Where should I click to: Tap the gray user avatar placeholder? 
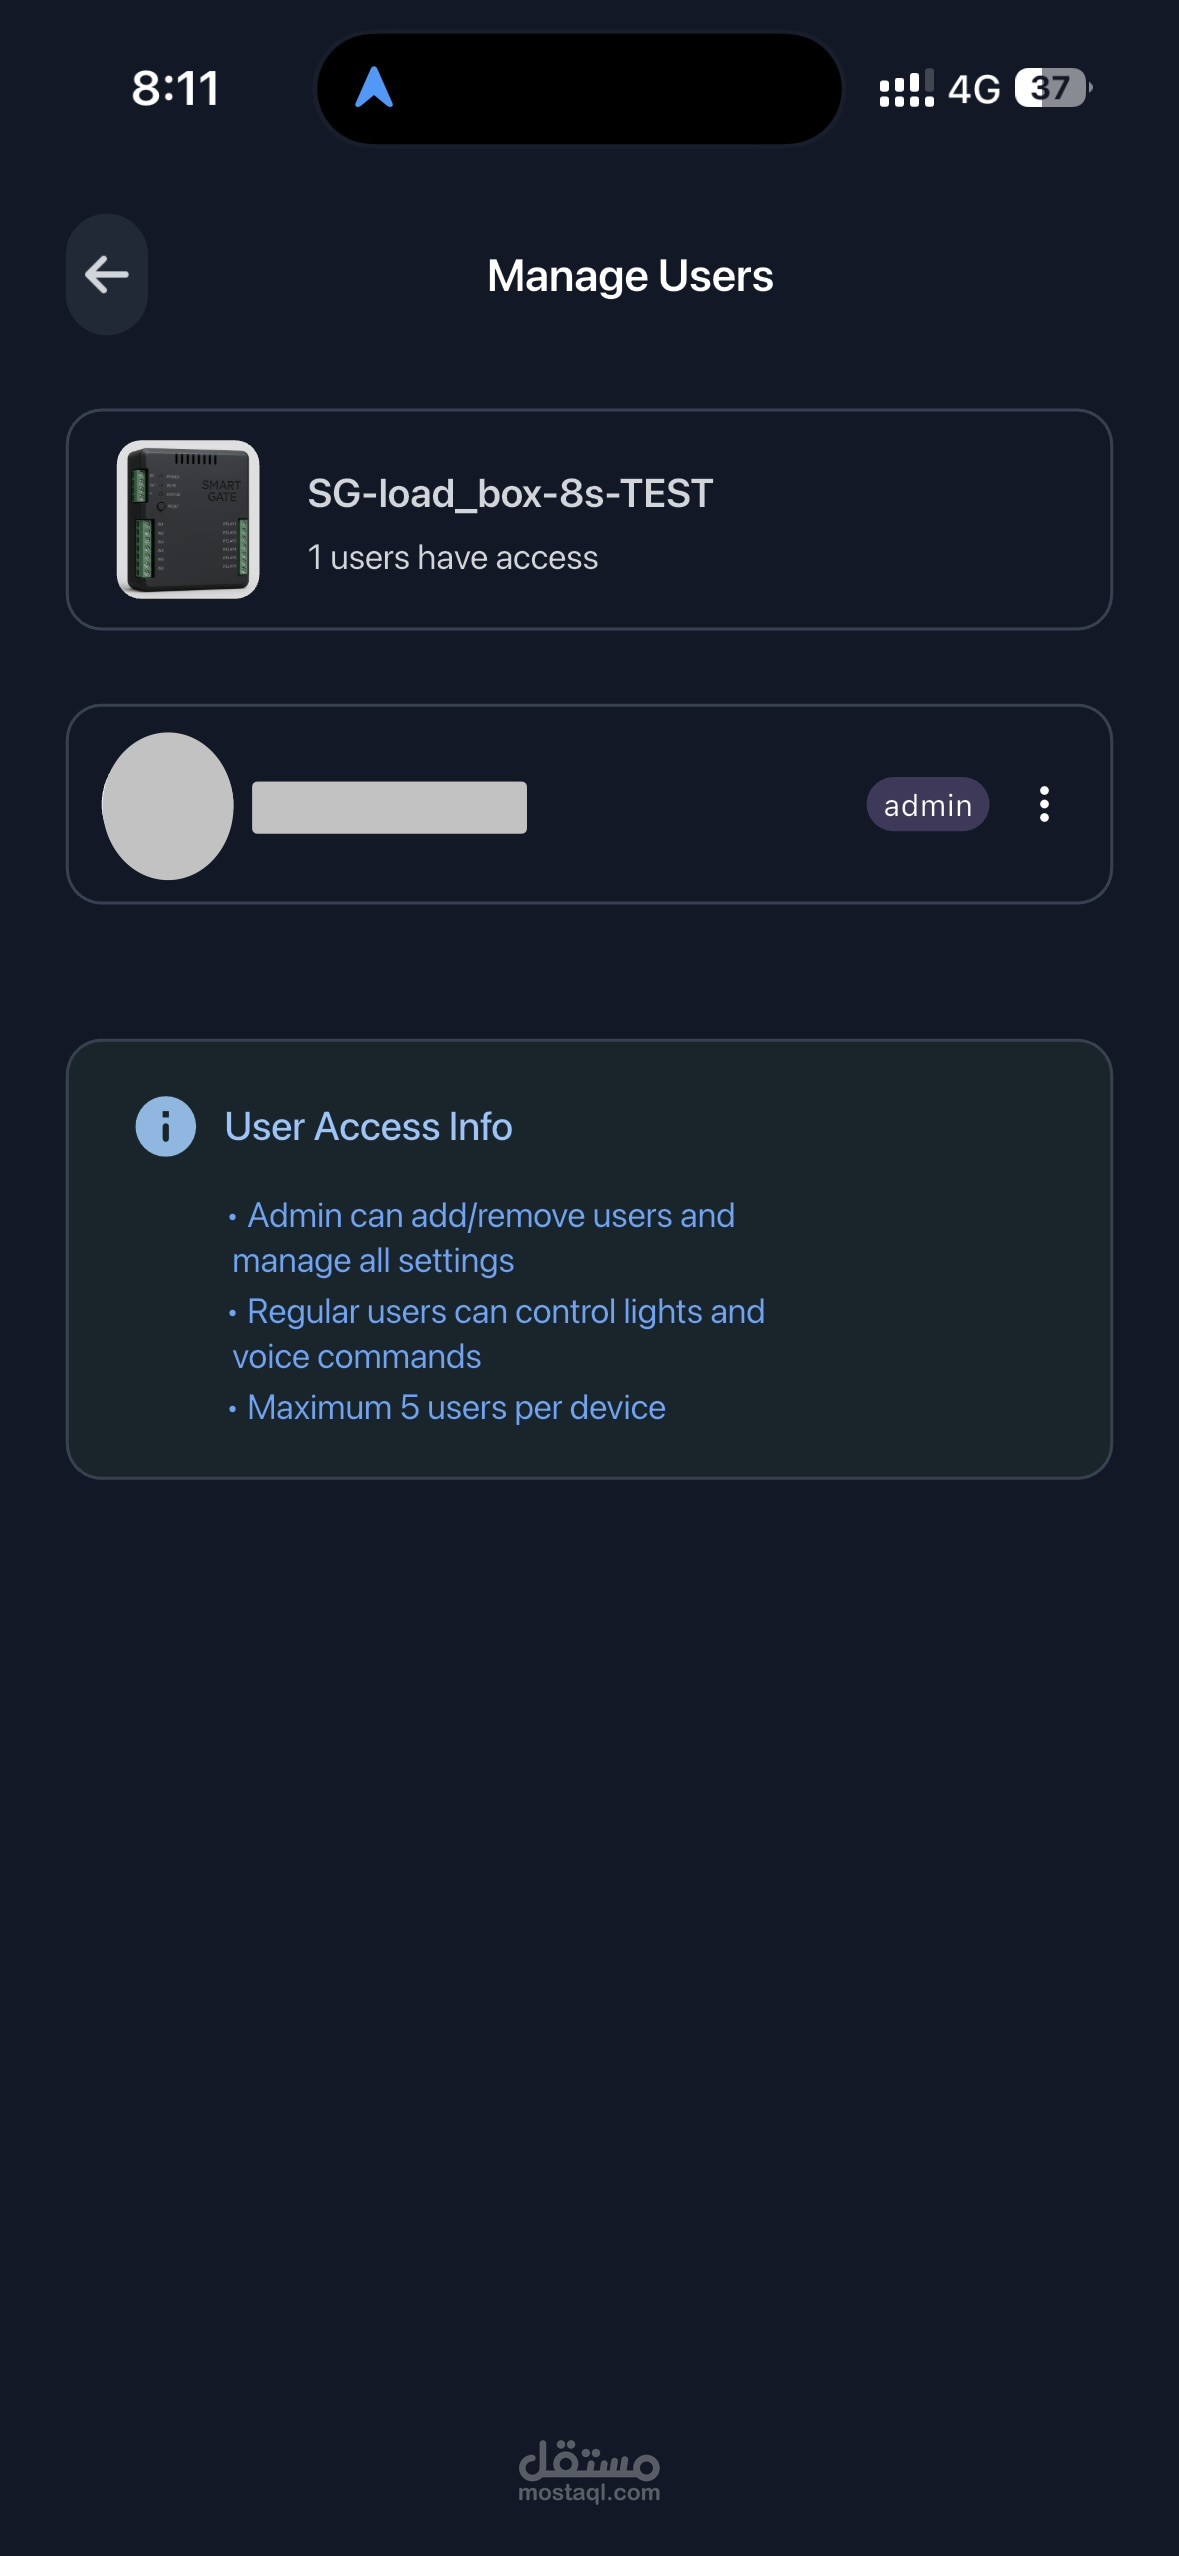[168, 806]
